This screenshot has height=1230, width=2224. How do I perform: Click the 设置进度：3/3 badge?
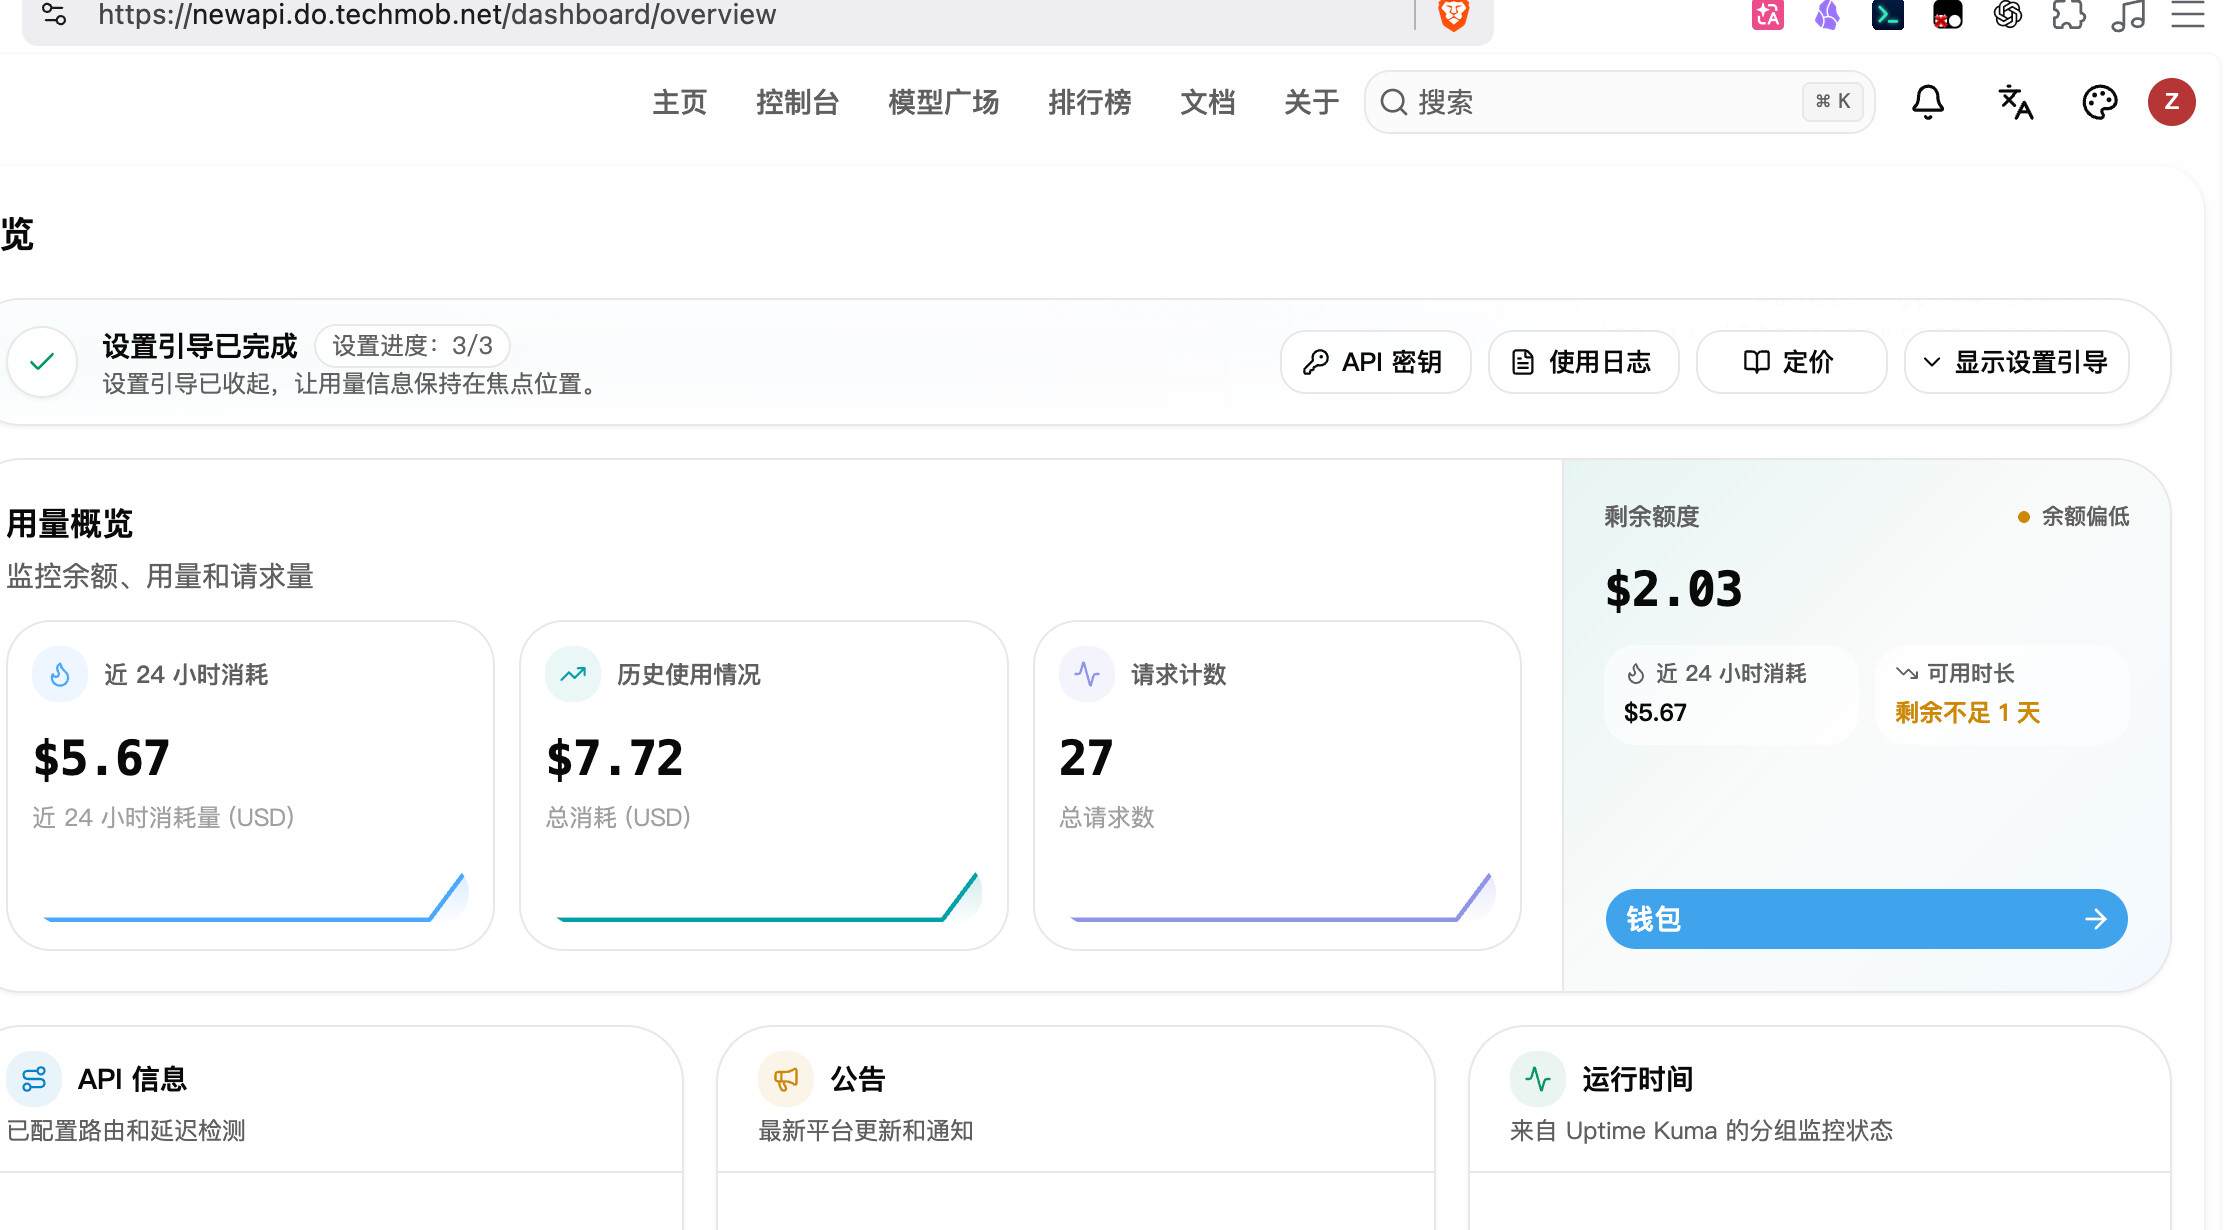pos(413,346)
